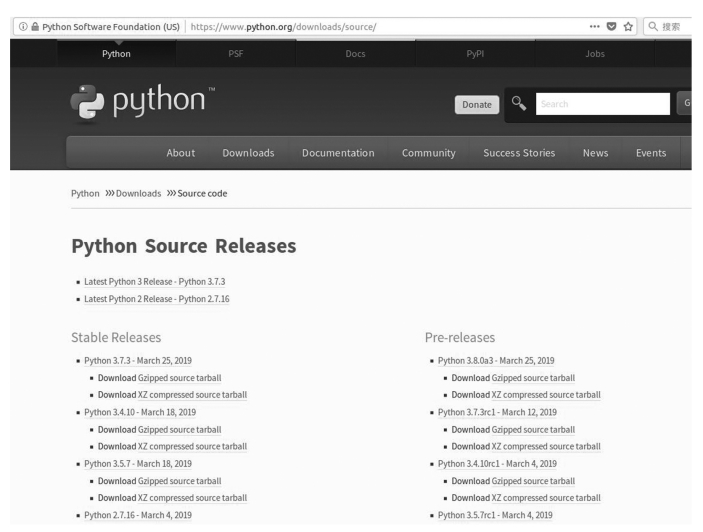Viewport: 703px width, 532px height.
Task: Open the Docs top tab
Action: click(x=355, y=54)
